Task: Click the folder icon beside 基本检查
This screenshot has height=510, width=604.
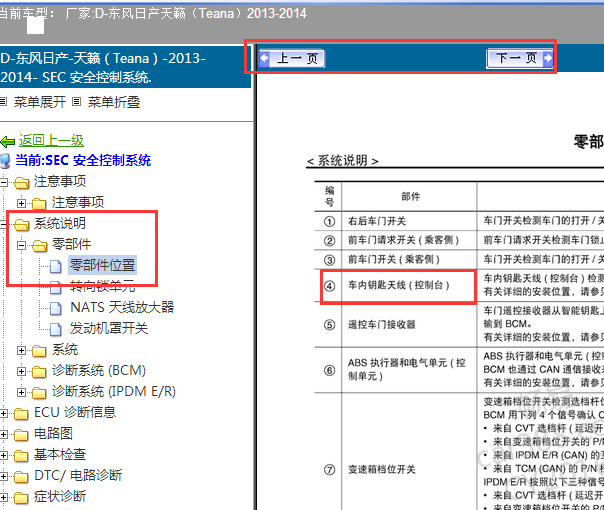Action: pyautogui.click(x=22, y=456)
